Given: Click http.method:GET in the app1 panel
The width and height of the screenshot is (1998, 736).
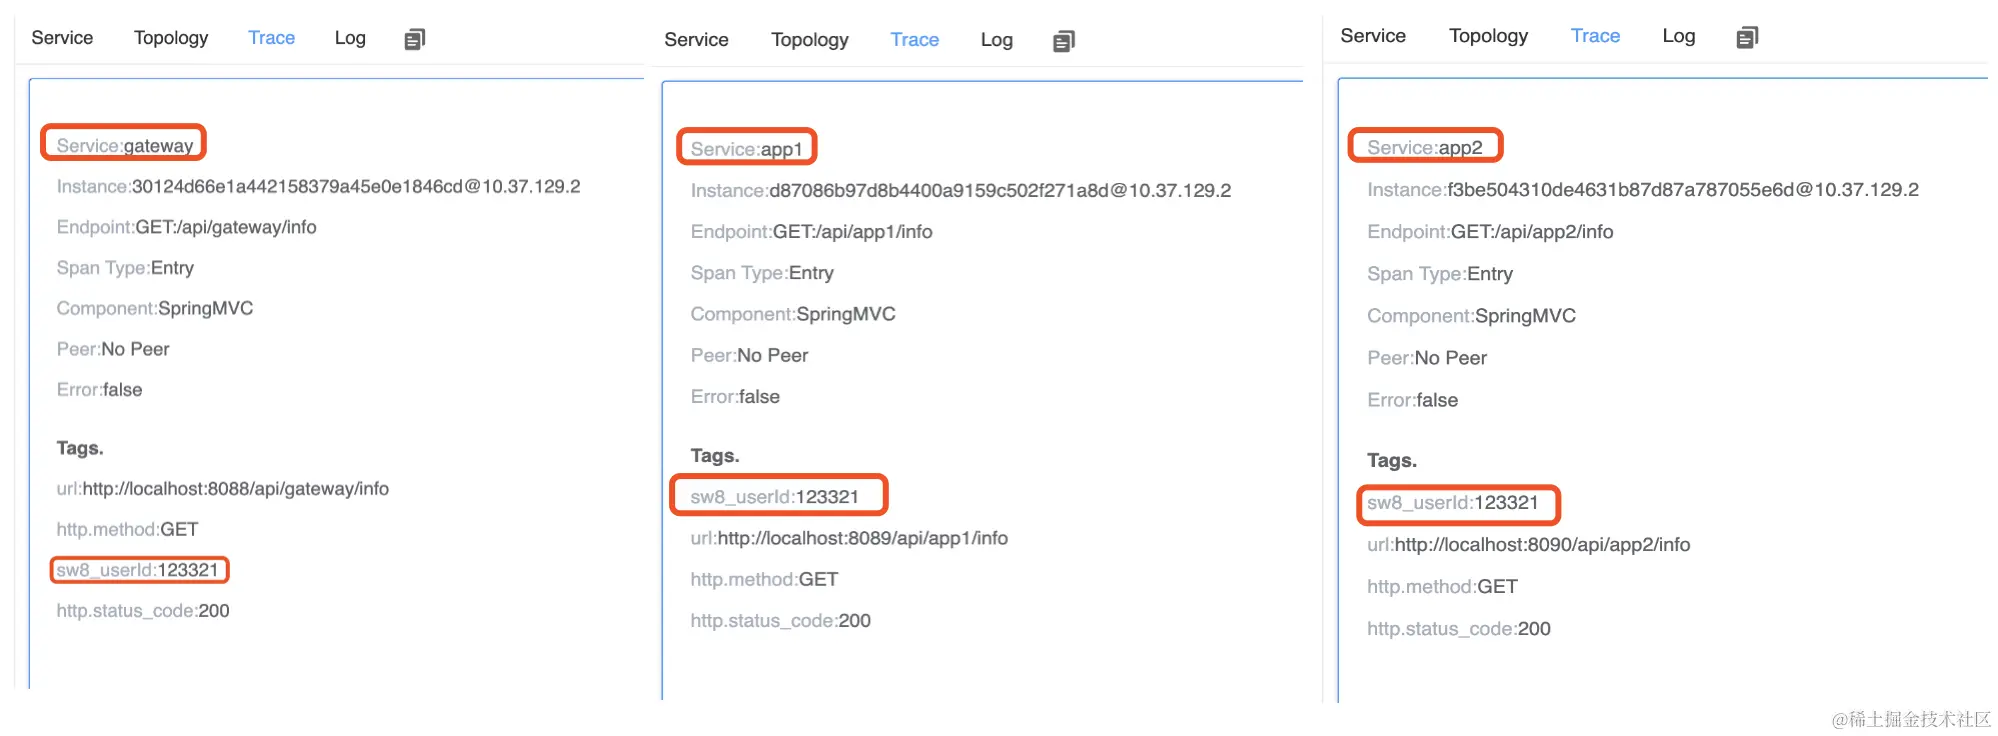Looking at the screenshot, I should coord(764,580).
